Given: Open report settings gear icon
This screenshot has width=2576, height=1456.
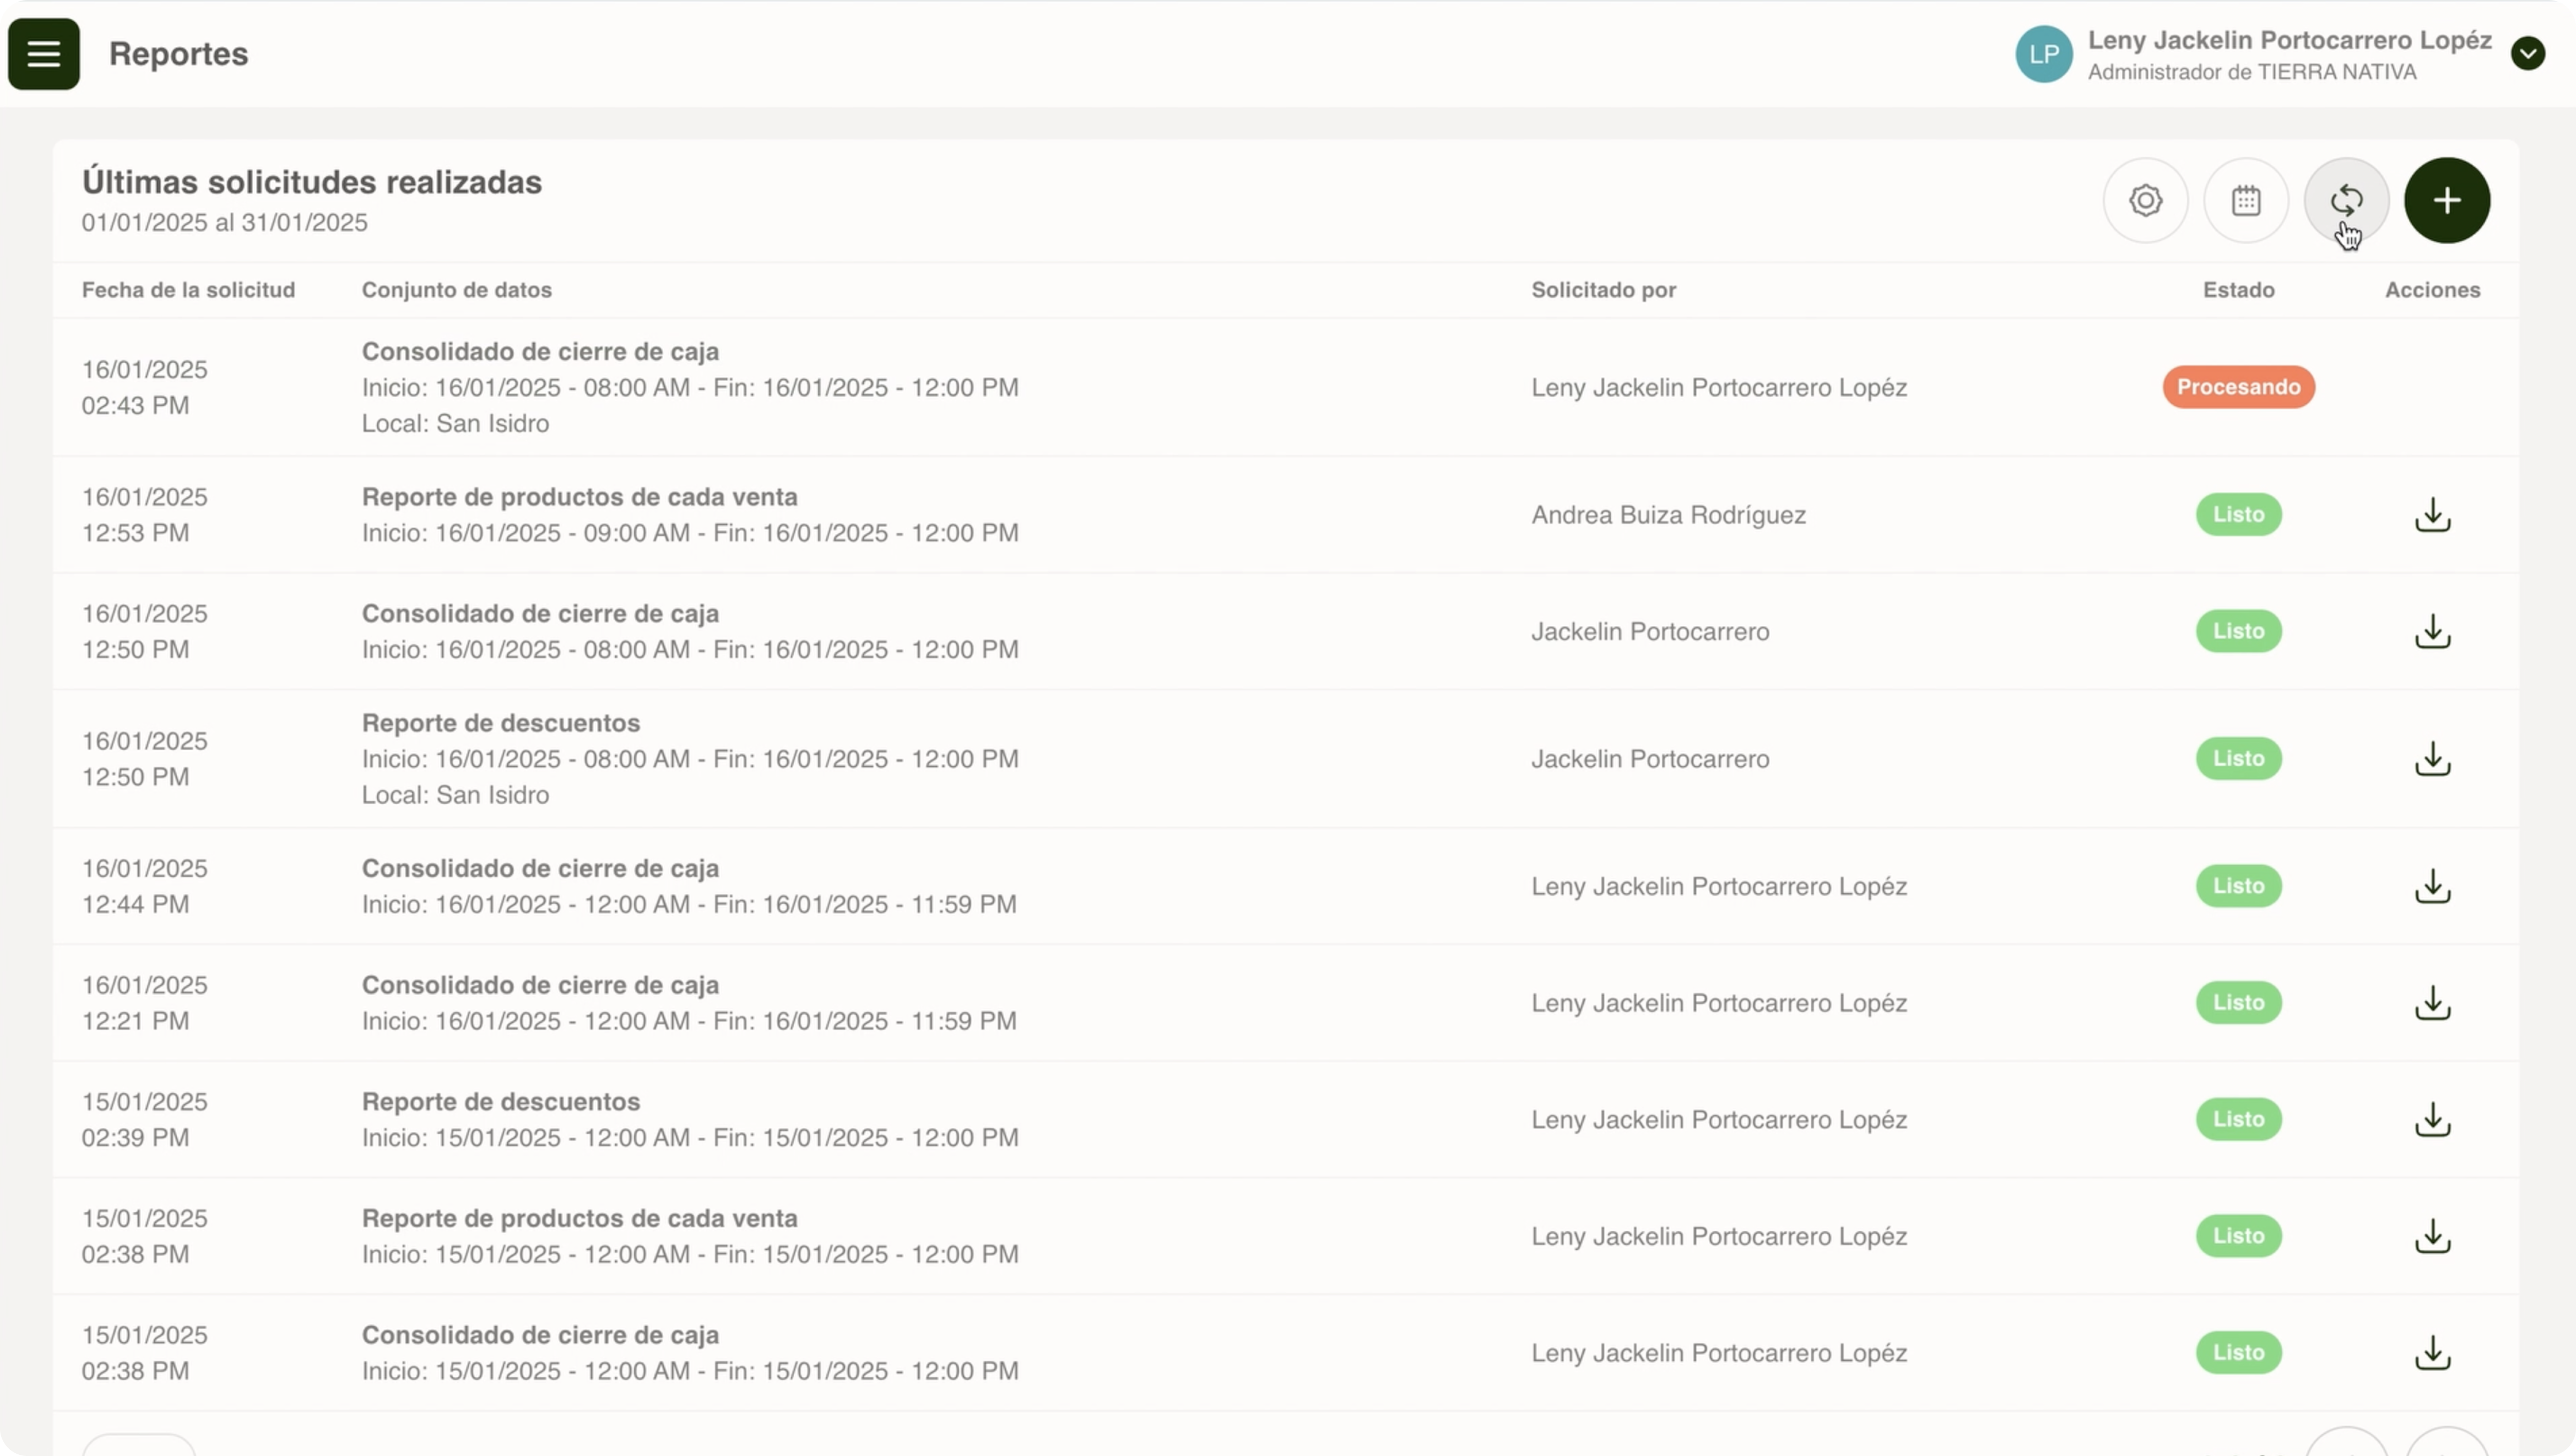Looking at the screenshot, I should click(2145, 200).
